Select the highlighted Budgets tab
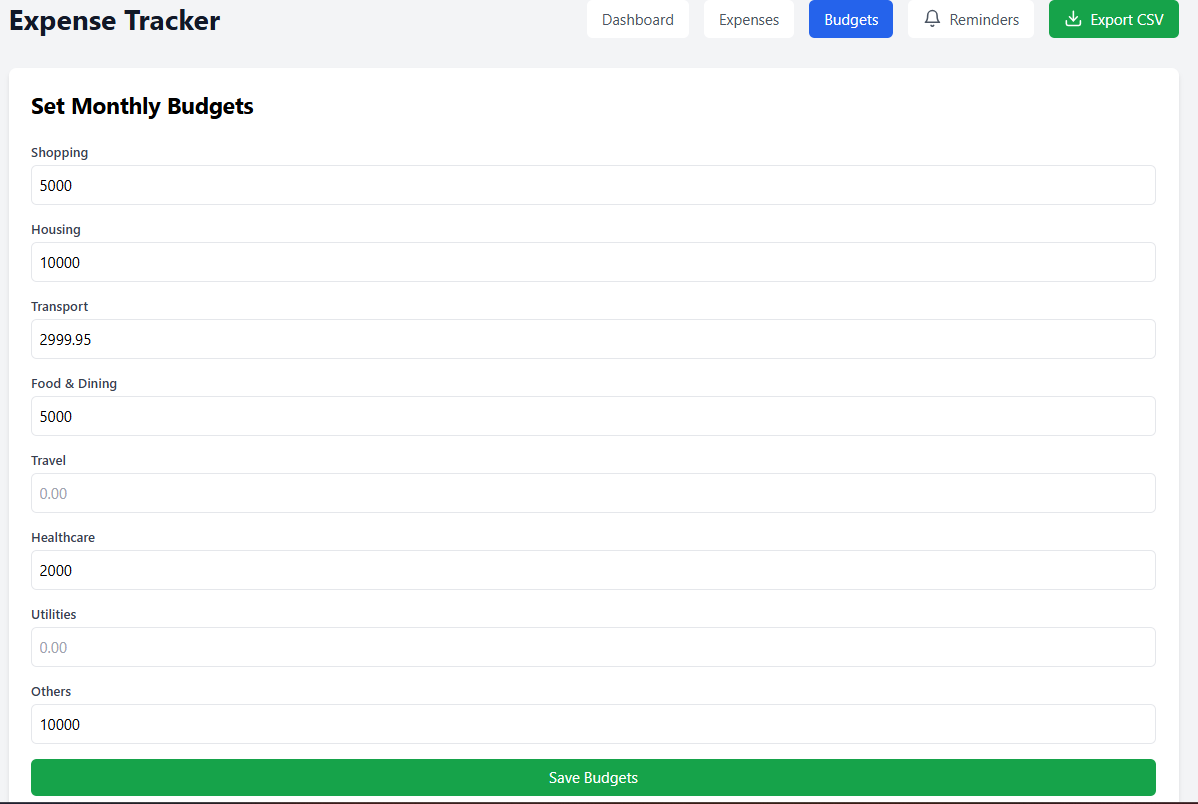Viewport: 1198px width, 804px height. coord(850,19)
